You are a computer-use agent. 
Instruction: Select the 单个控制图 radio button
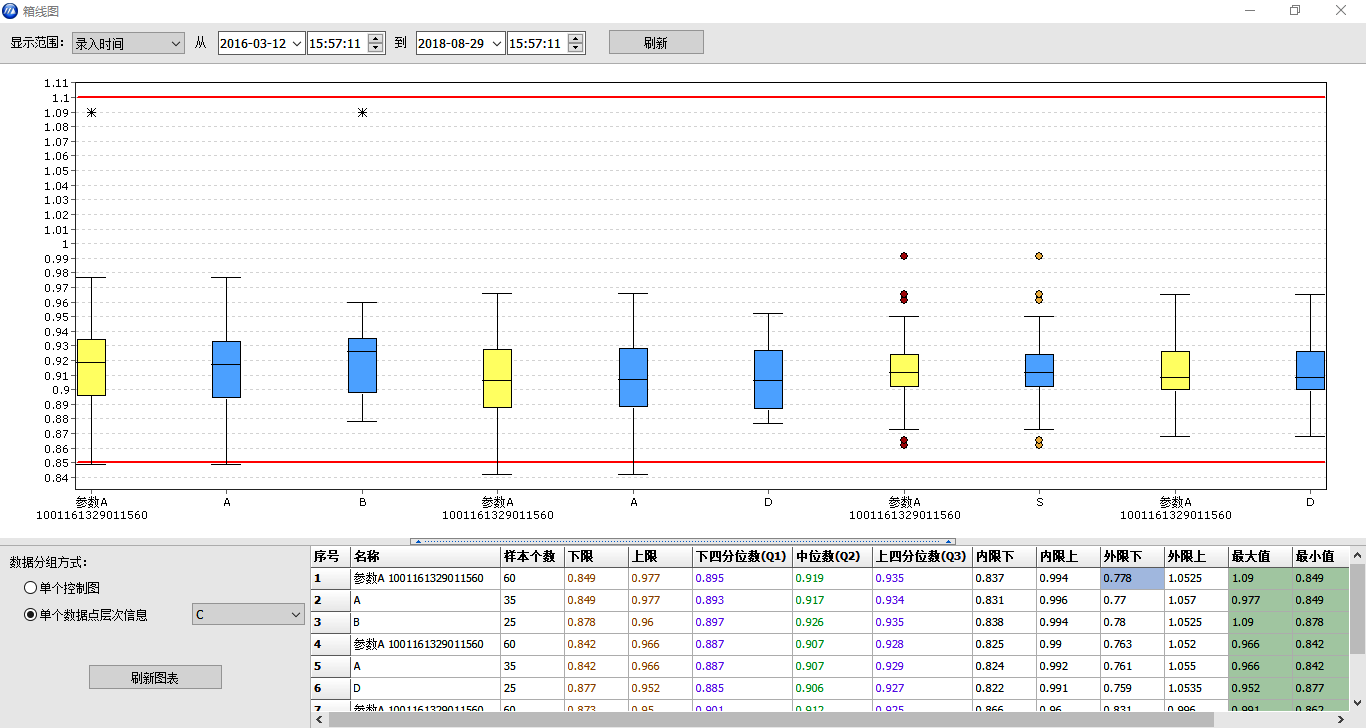click(31, 588)
